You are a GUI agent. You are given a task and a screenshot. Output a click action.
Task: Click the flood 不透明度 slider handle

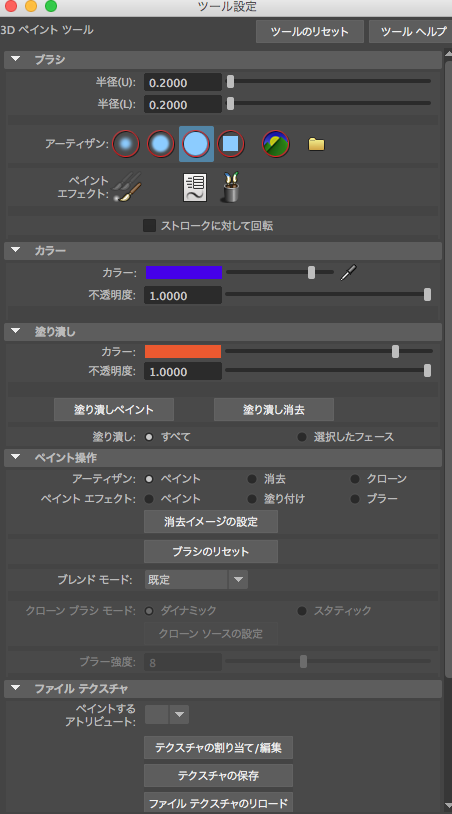427,371
